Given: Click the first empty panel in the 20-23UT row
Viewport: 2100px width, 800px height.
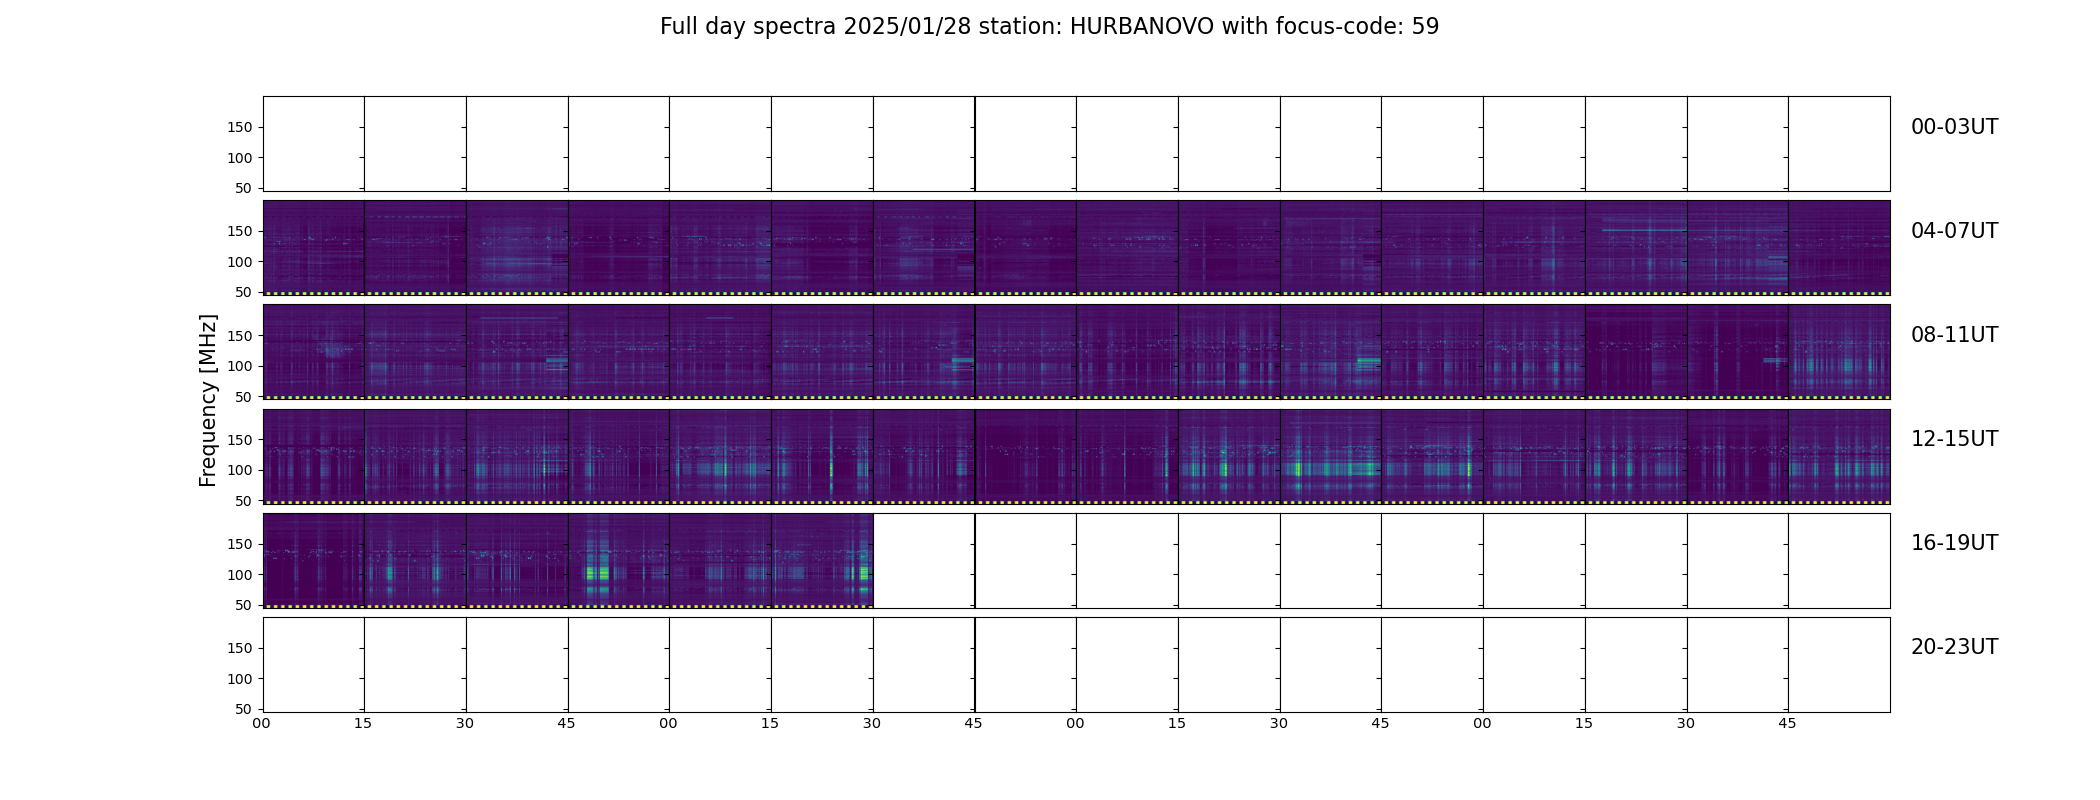Looking at the screenshot, I should [x=314, y=664].
